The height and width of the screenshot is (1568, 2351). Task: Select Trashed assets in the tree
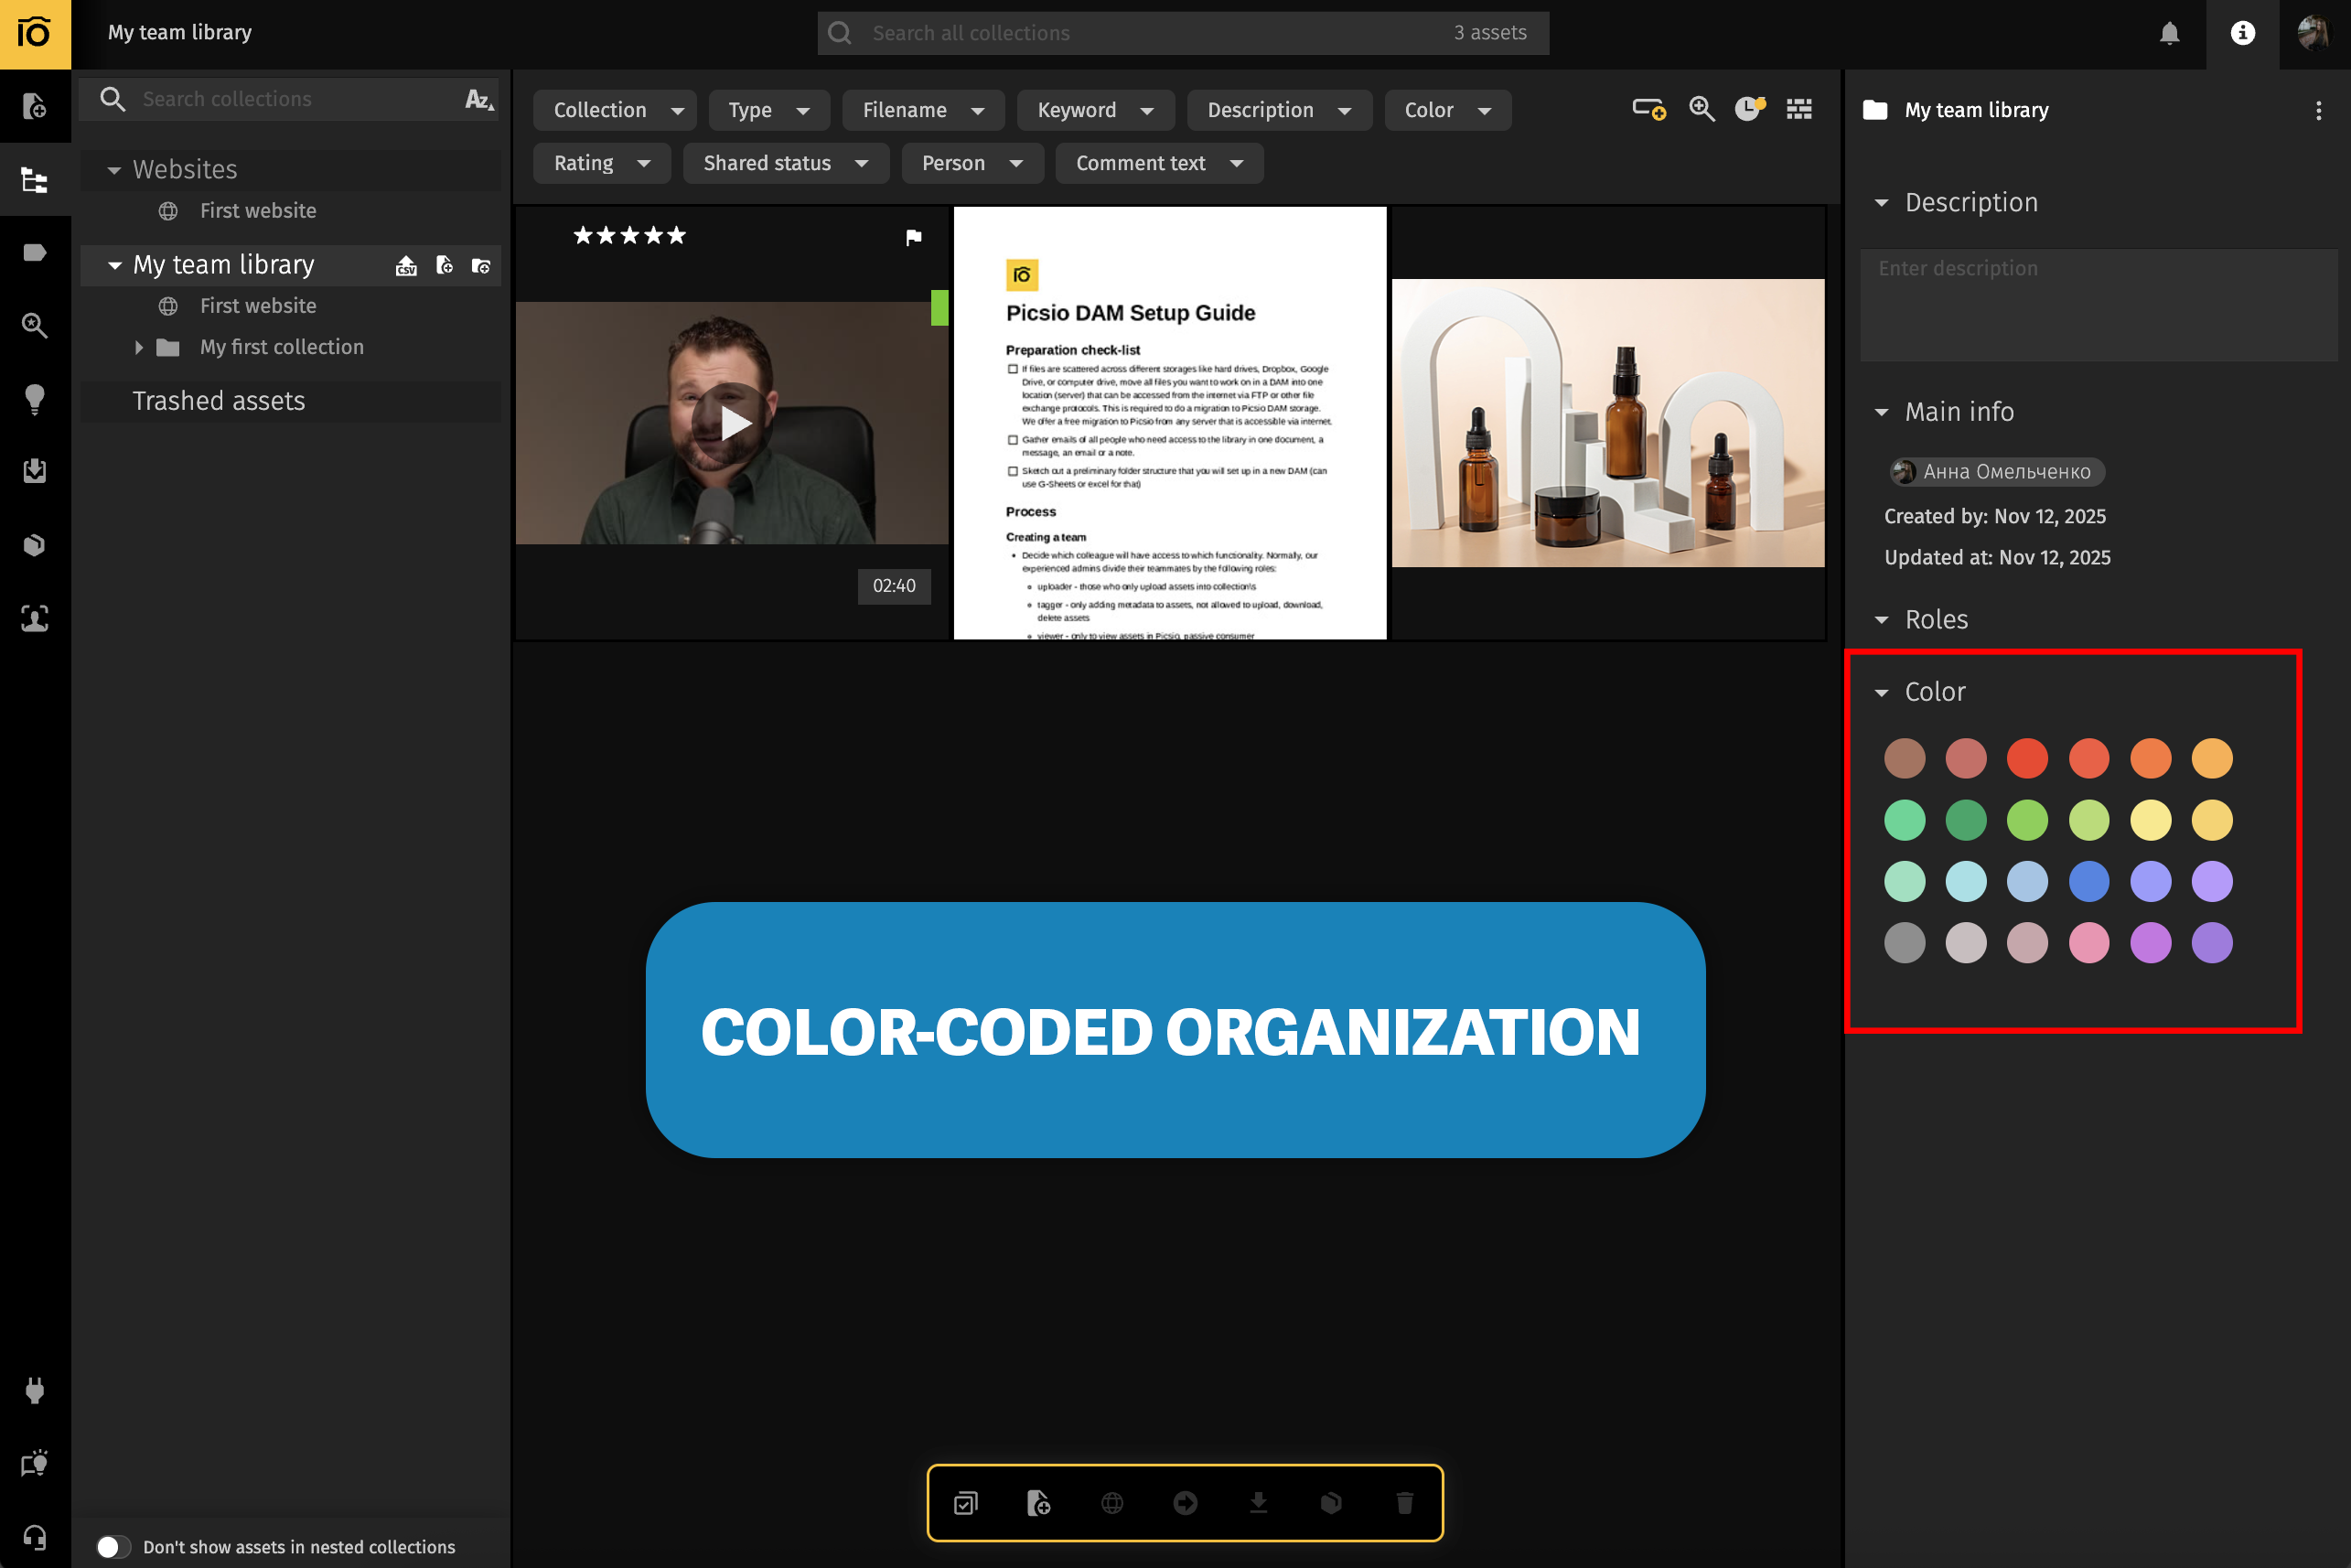point(218,401)
